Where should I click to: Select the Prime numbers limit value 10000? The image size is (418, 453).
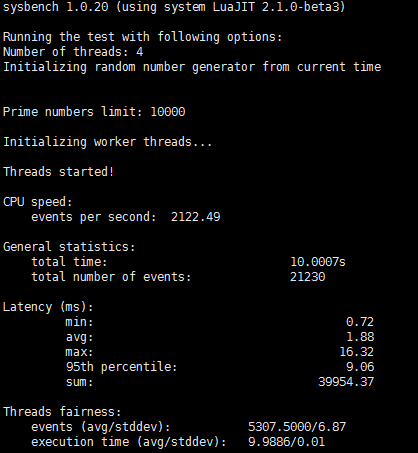pos(168,112)
